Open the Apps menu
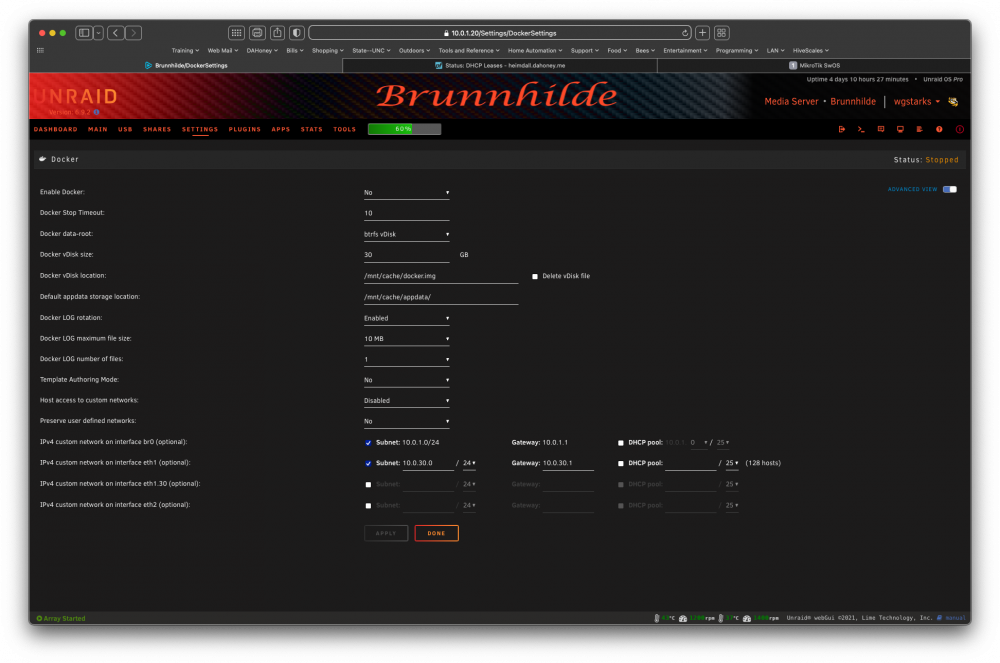Image resolution: width=1000 pixels, height=663 pixels. (x=281, y=129)
